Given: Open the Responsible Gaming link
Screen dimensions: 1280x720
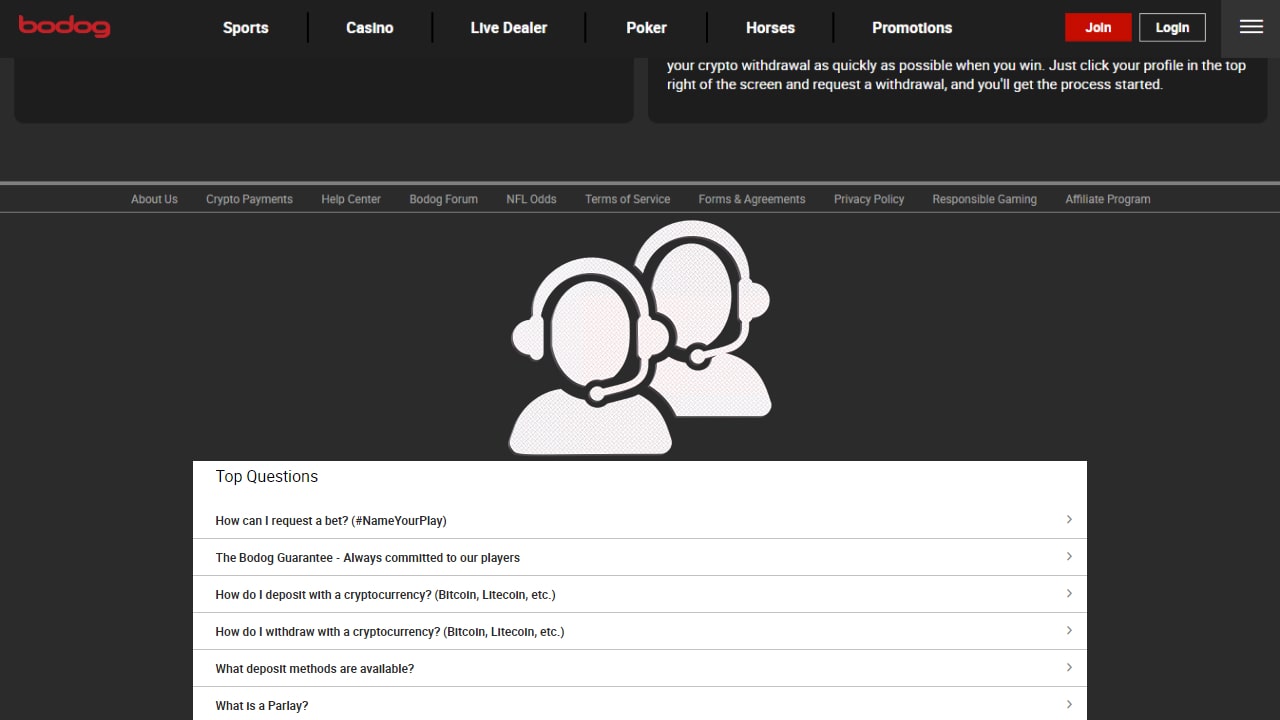Looking at the screenshot, I should (x=985, y=199).
